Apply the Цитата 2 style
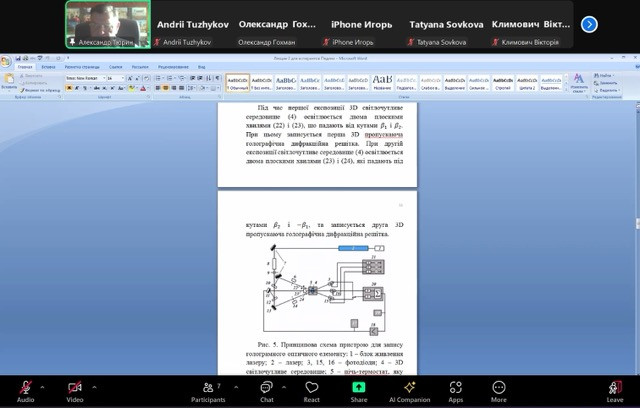Screen dimensions: 640x408 (527, 83)
